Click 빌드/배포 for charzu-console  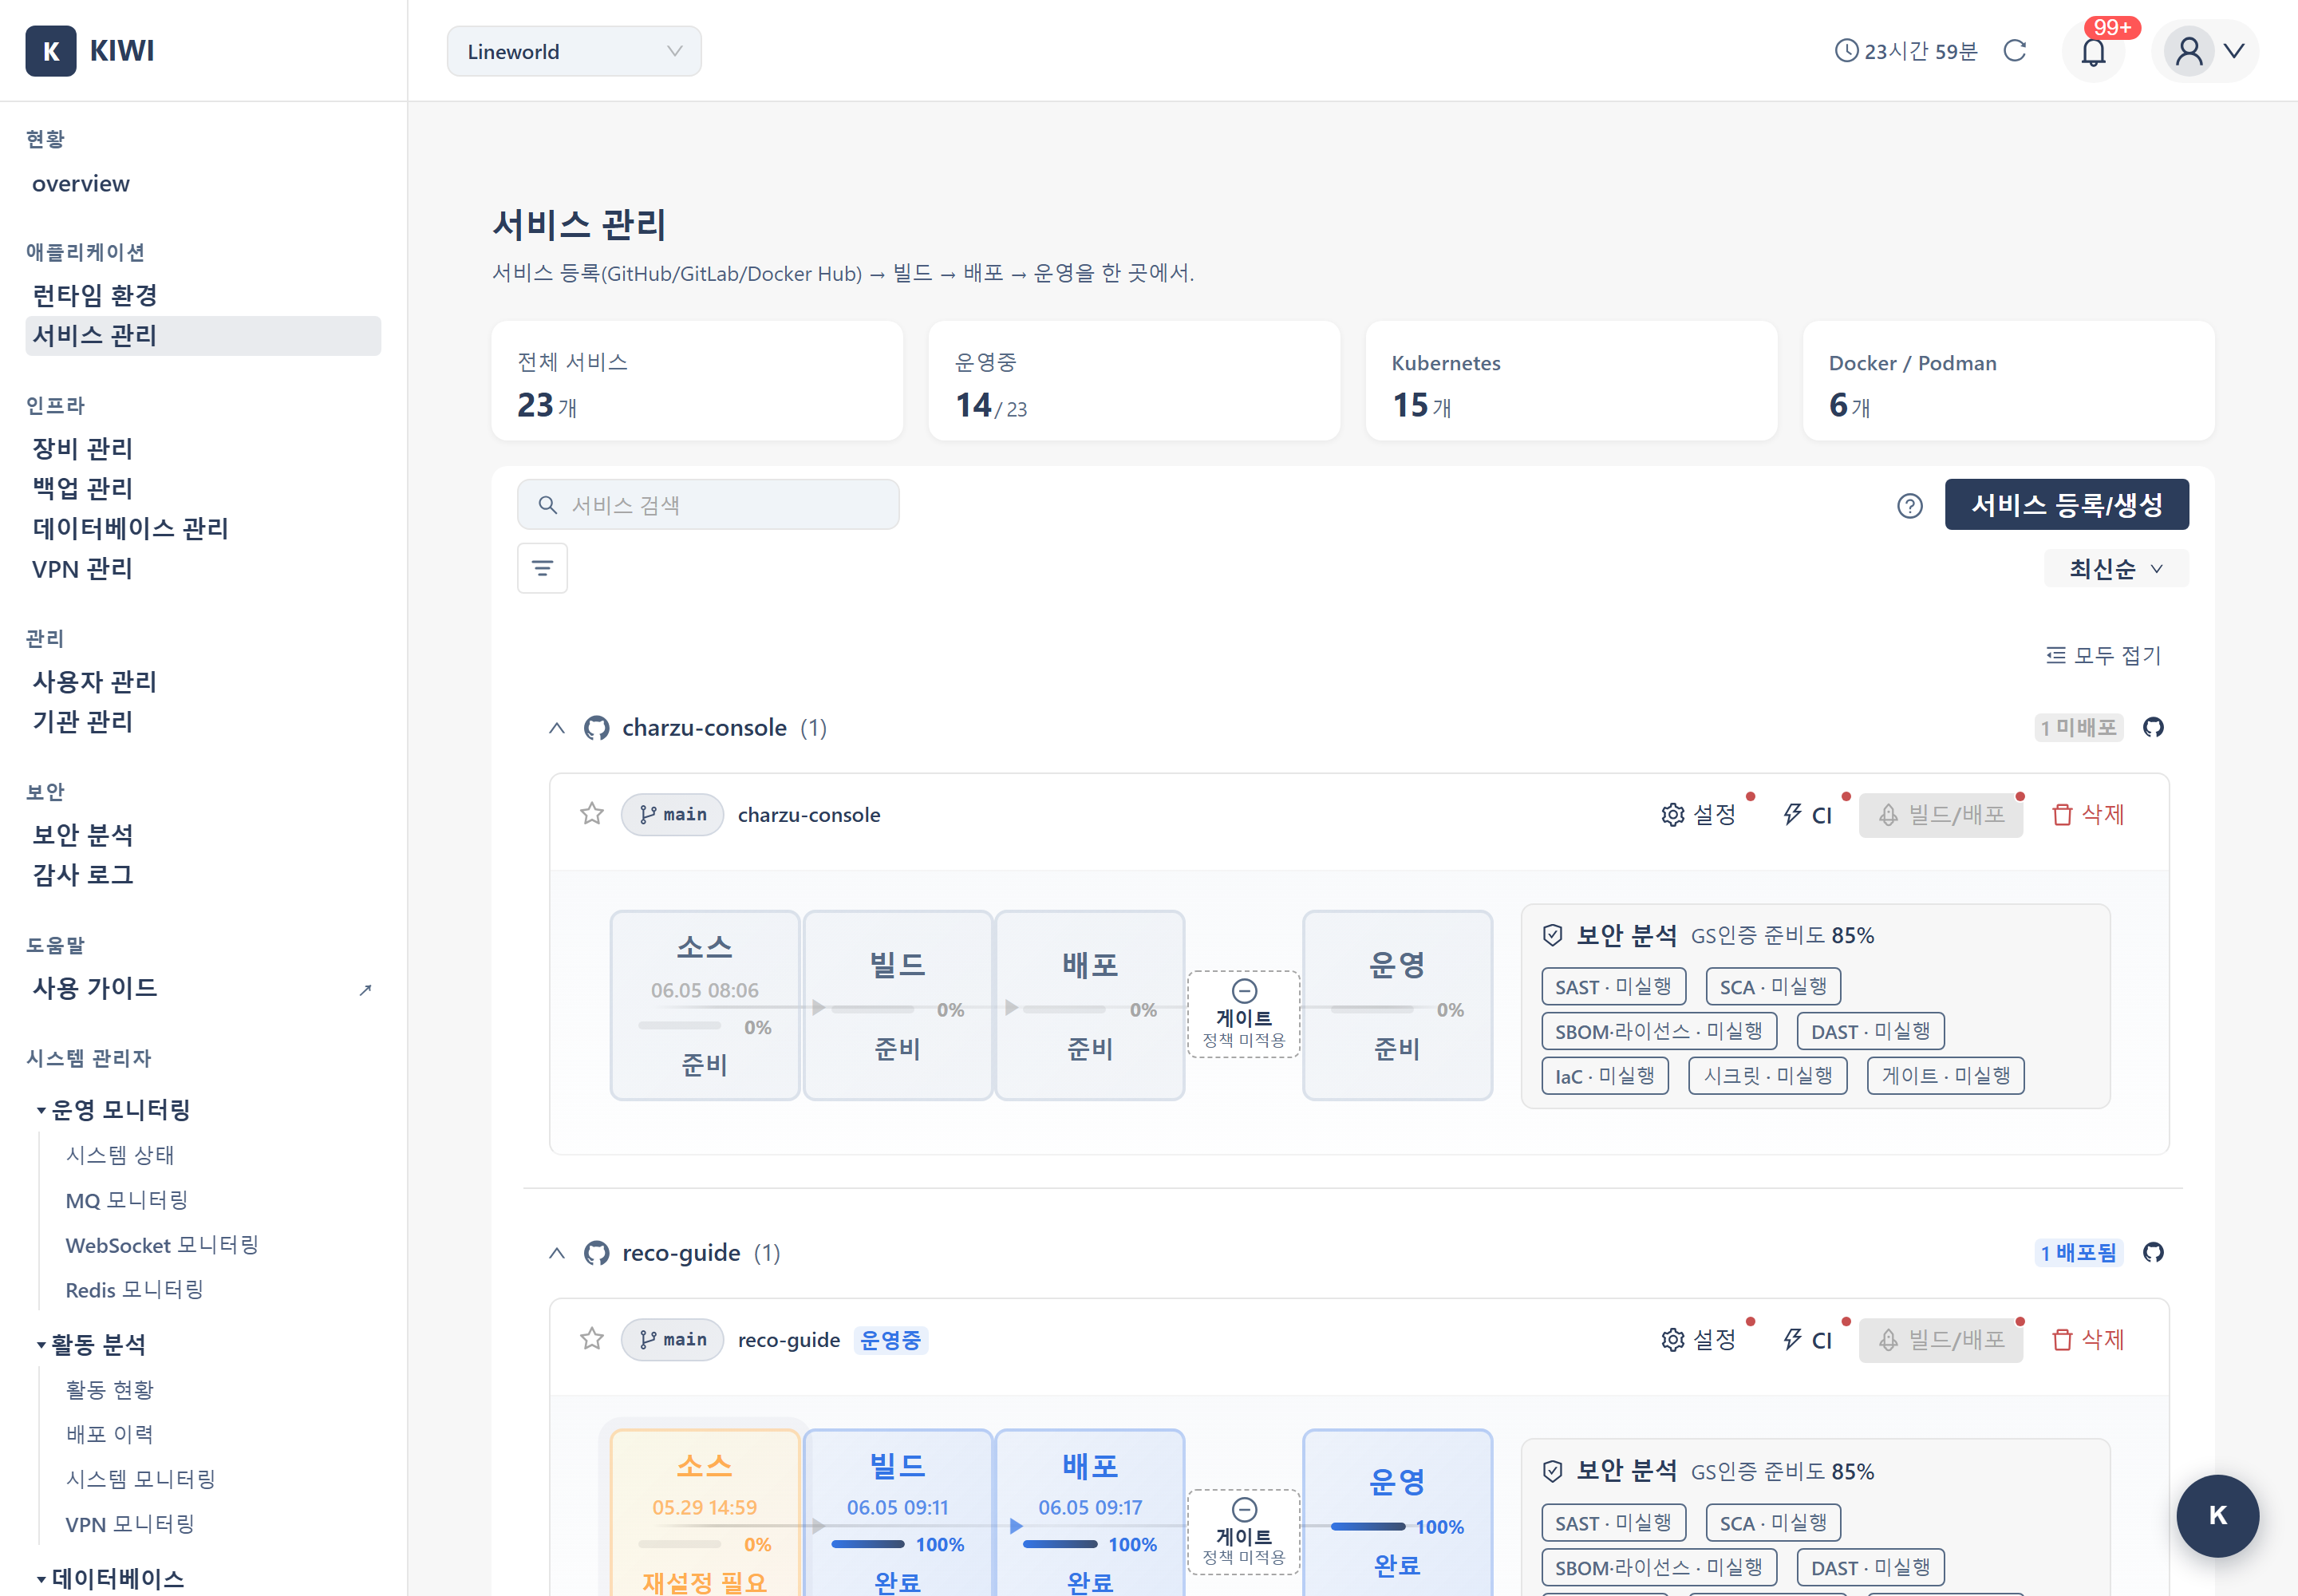[x=1941, y=814]
